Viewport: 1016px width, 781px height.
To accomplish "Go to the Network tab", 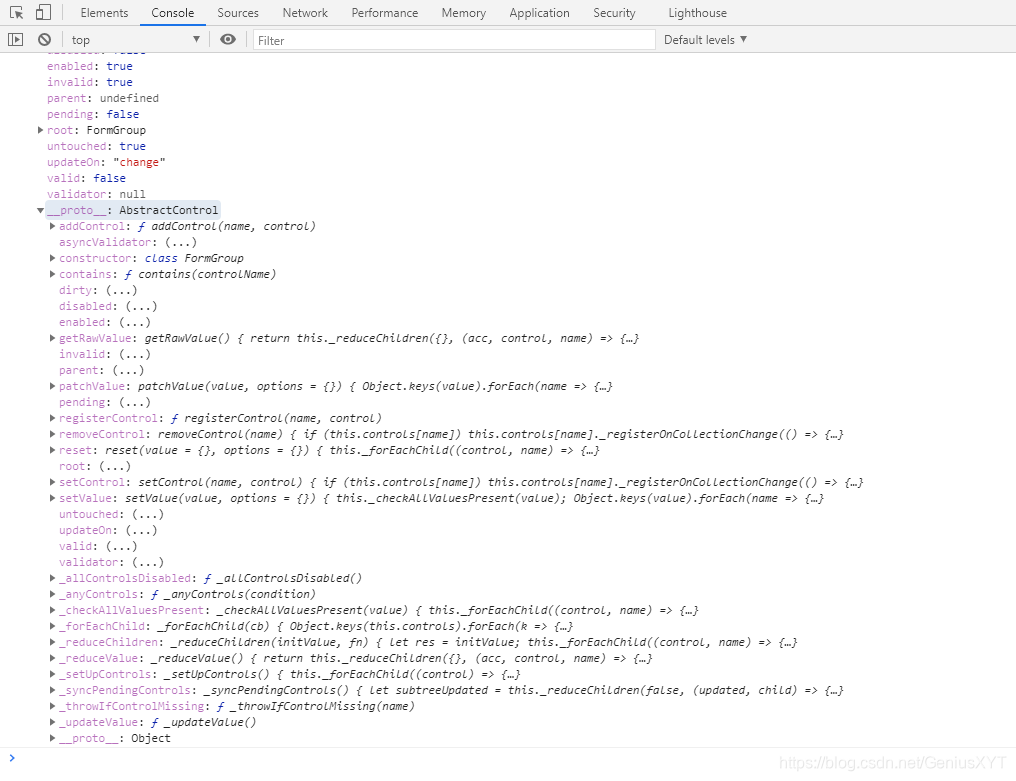I will click(x=305, y=13).
